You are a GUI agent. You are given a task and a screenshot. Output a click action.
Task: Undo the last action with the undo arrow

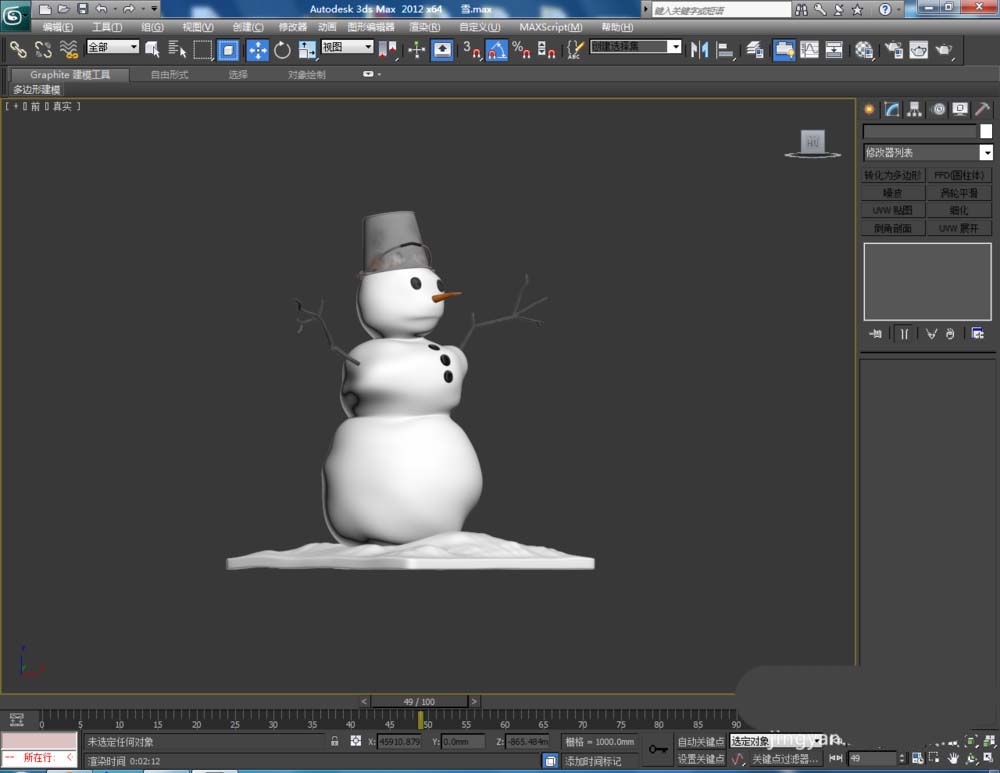point(102,9)
